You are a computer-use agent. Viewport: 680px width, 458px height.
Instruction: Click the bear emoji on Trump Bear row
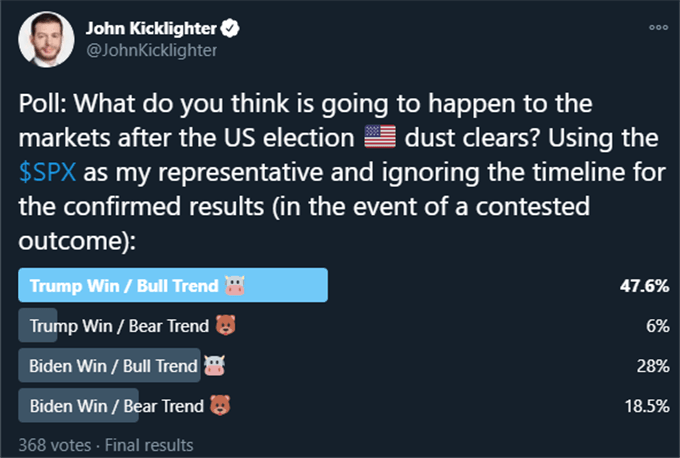click(226, 325)
